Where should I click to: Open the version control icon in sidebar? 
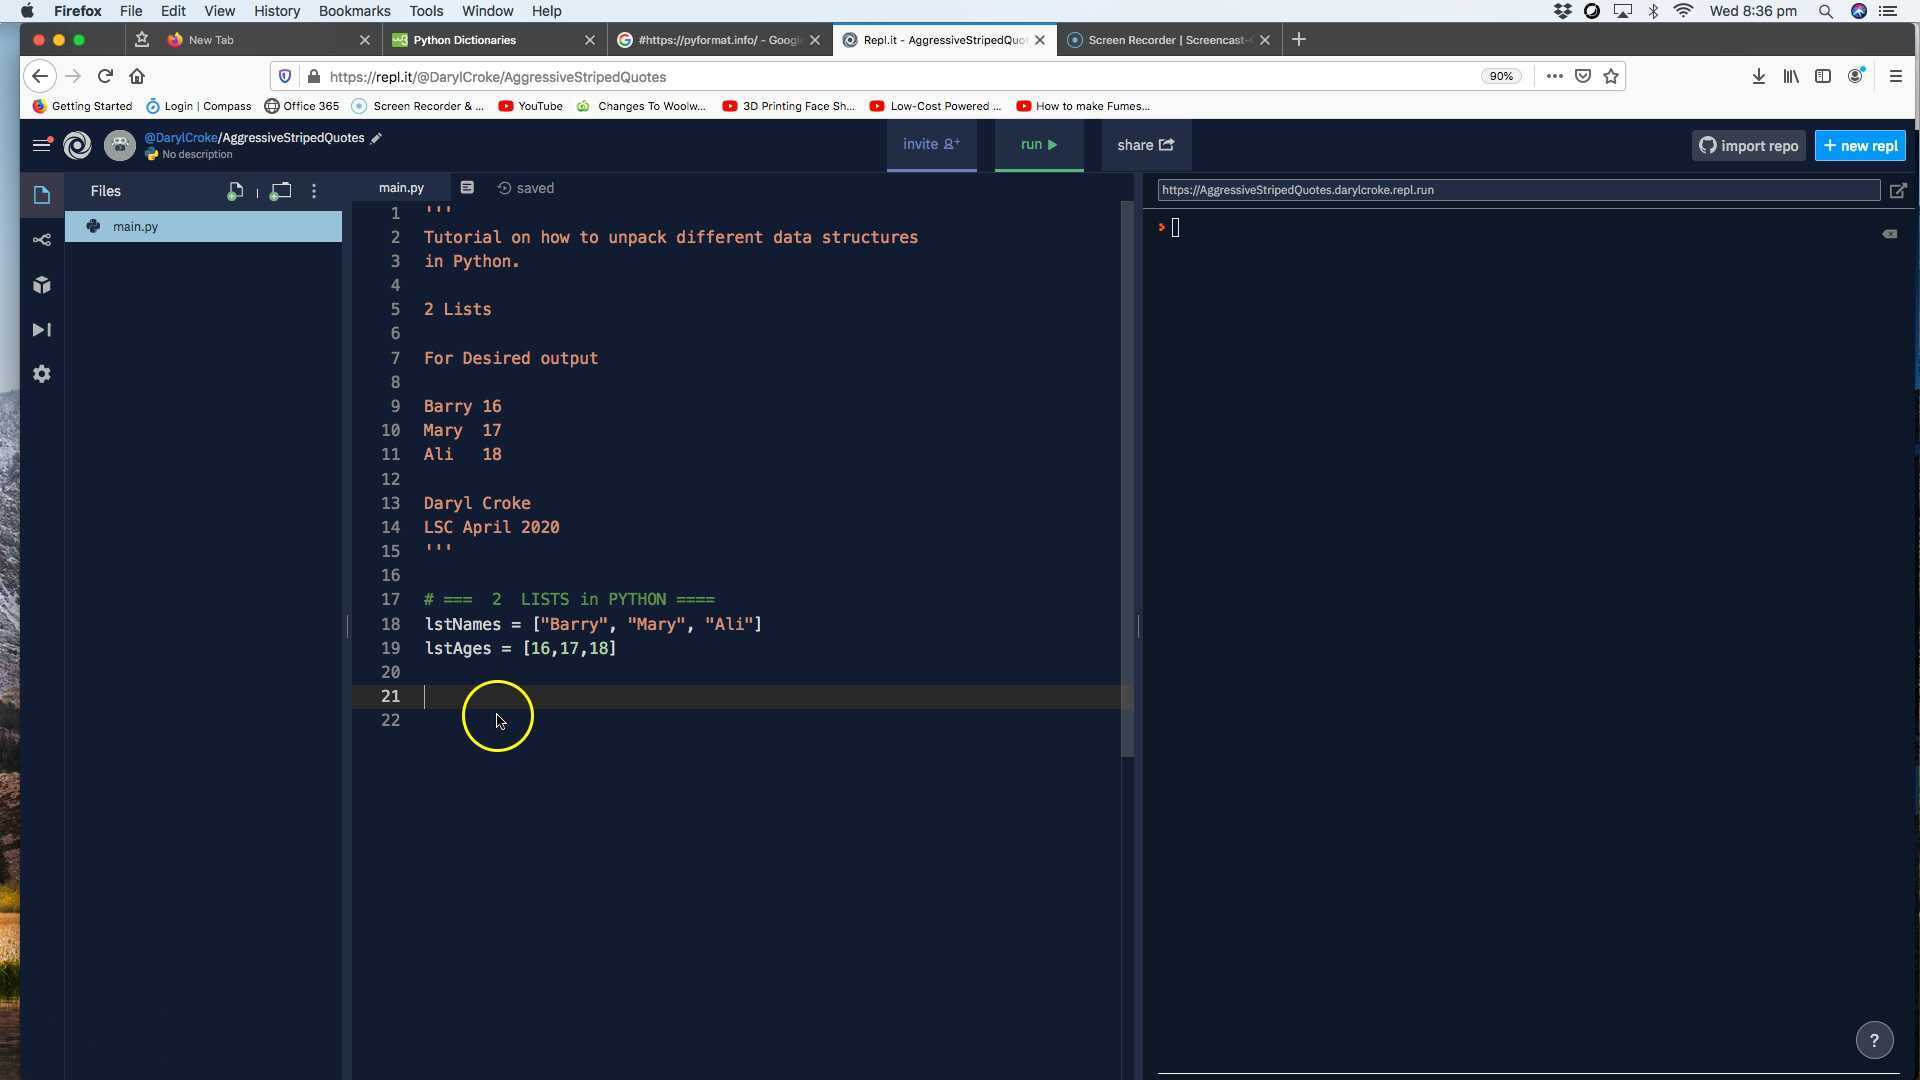(x=42, y=240)
